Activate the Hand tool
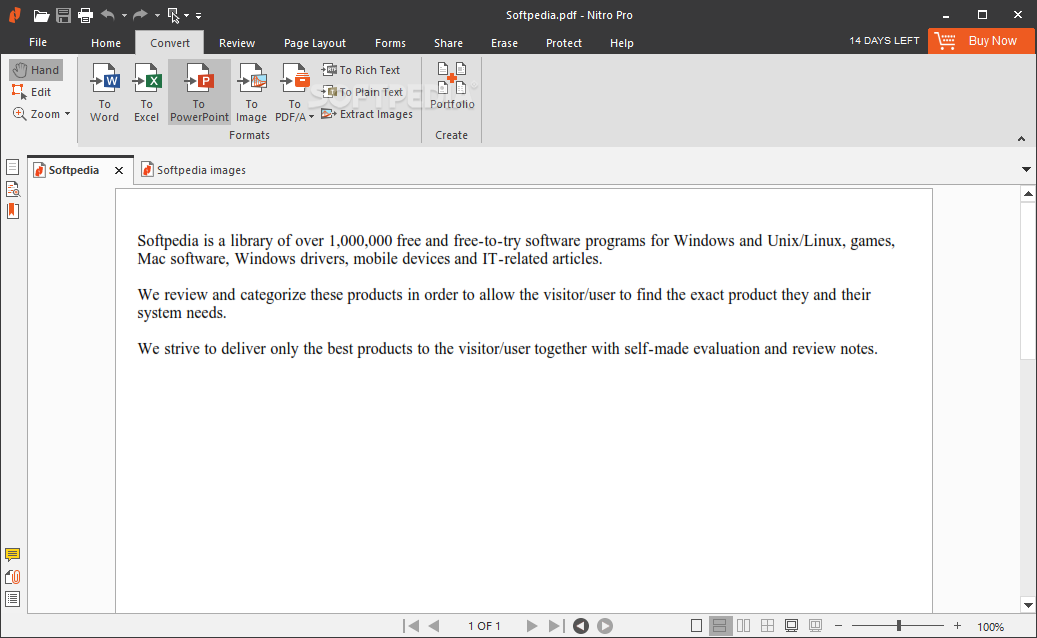Viewport: 1037px width, 638px height. (36, 70)
